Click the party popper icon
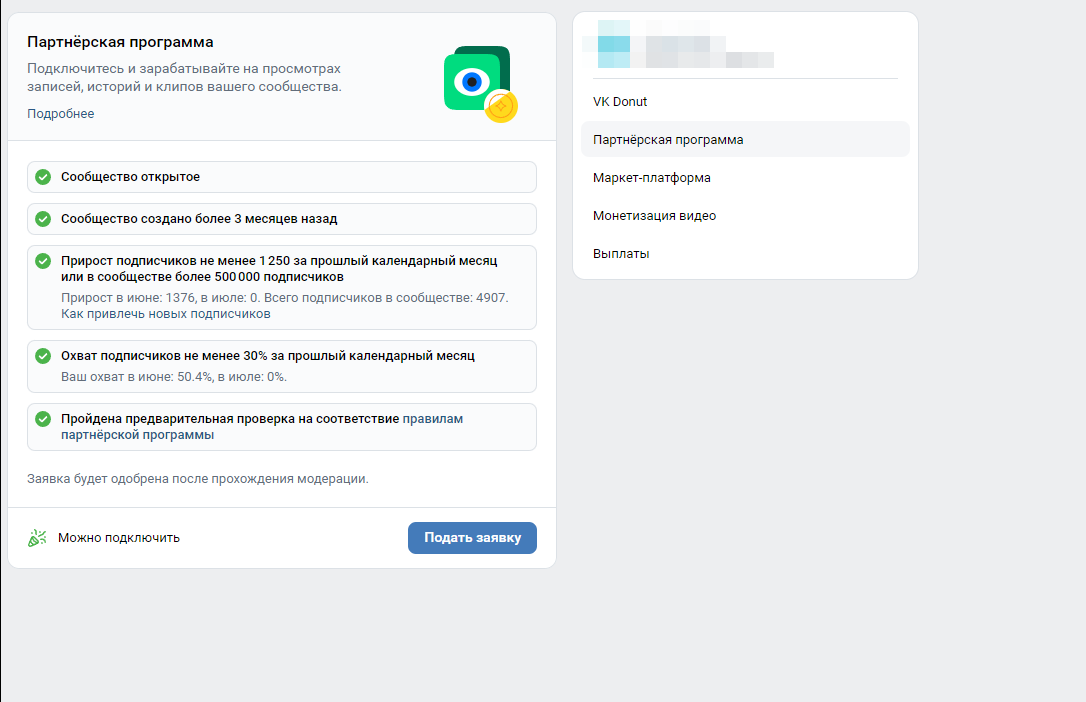1086x702 pixels. tap(37, 538)
